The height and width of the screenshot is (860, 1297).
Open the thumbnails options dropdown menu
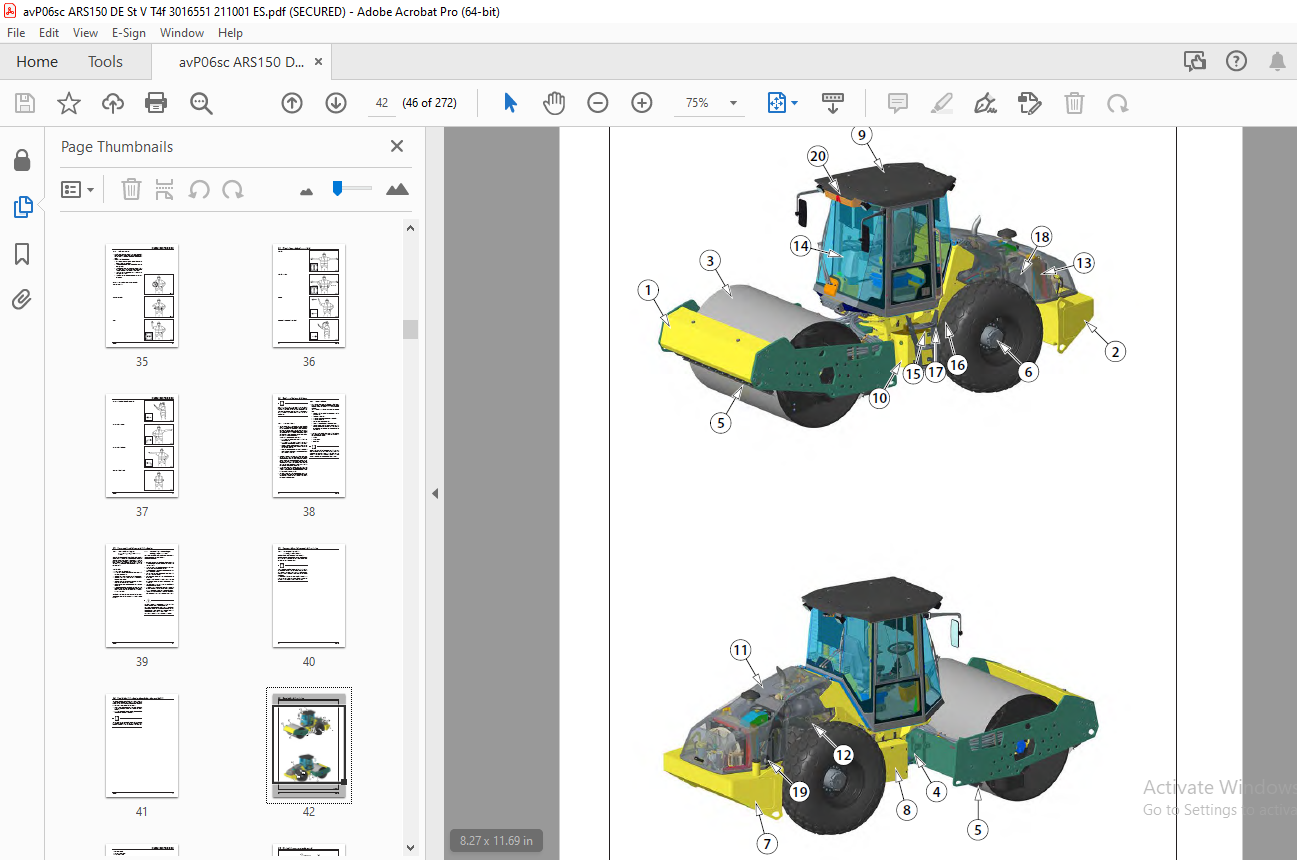(x=78, y=189)
